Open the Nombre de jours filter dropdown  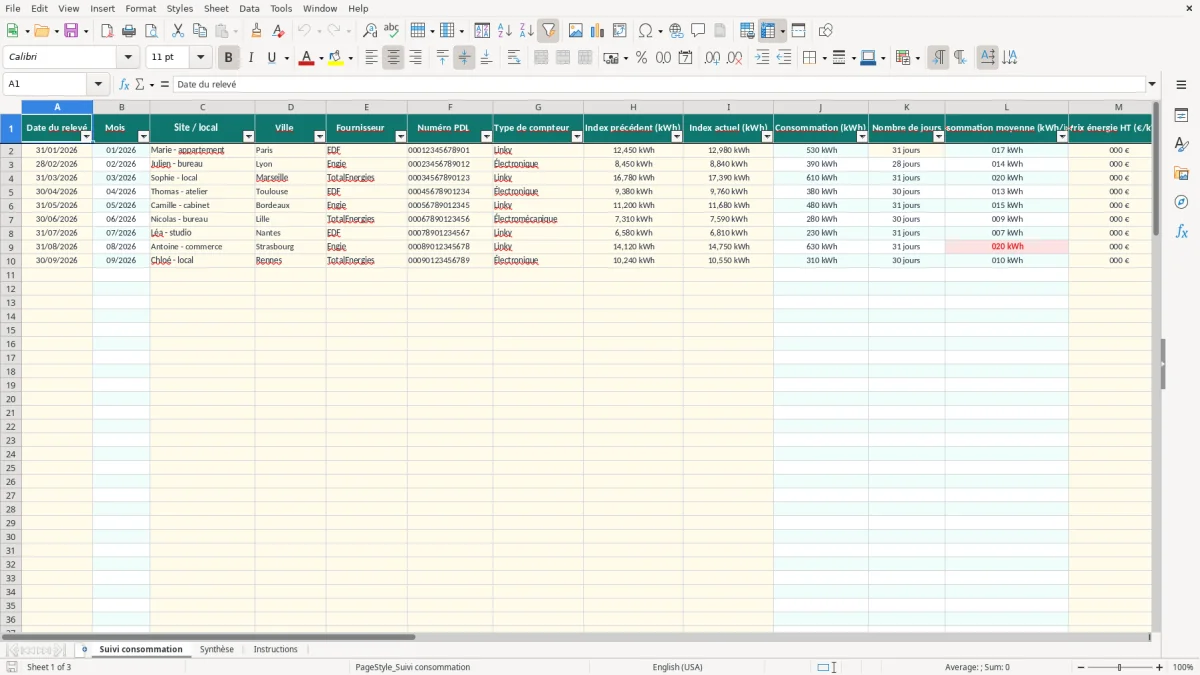pos(938,136)
